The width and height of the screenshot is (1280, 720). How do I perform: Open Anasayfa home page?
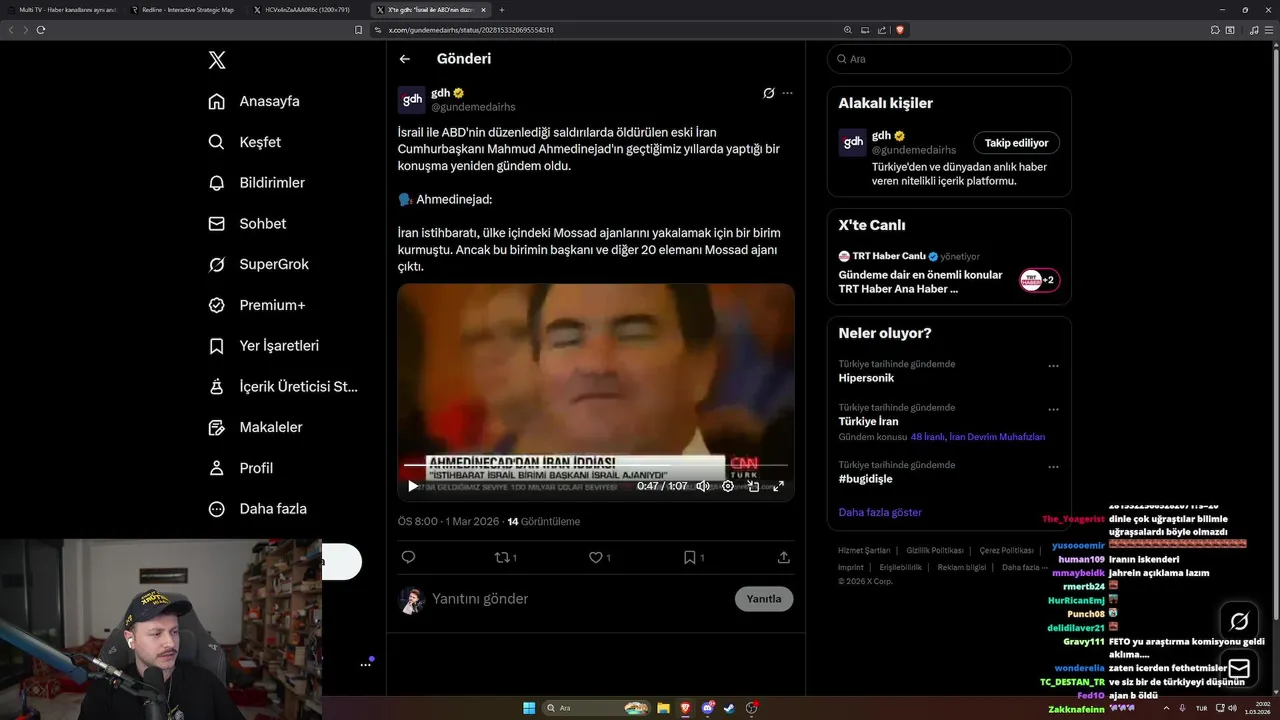254,101
